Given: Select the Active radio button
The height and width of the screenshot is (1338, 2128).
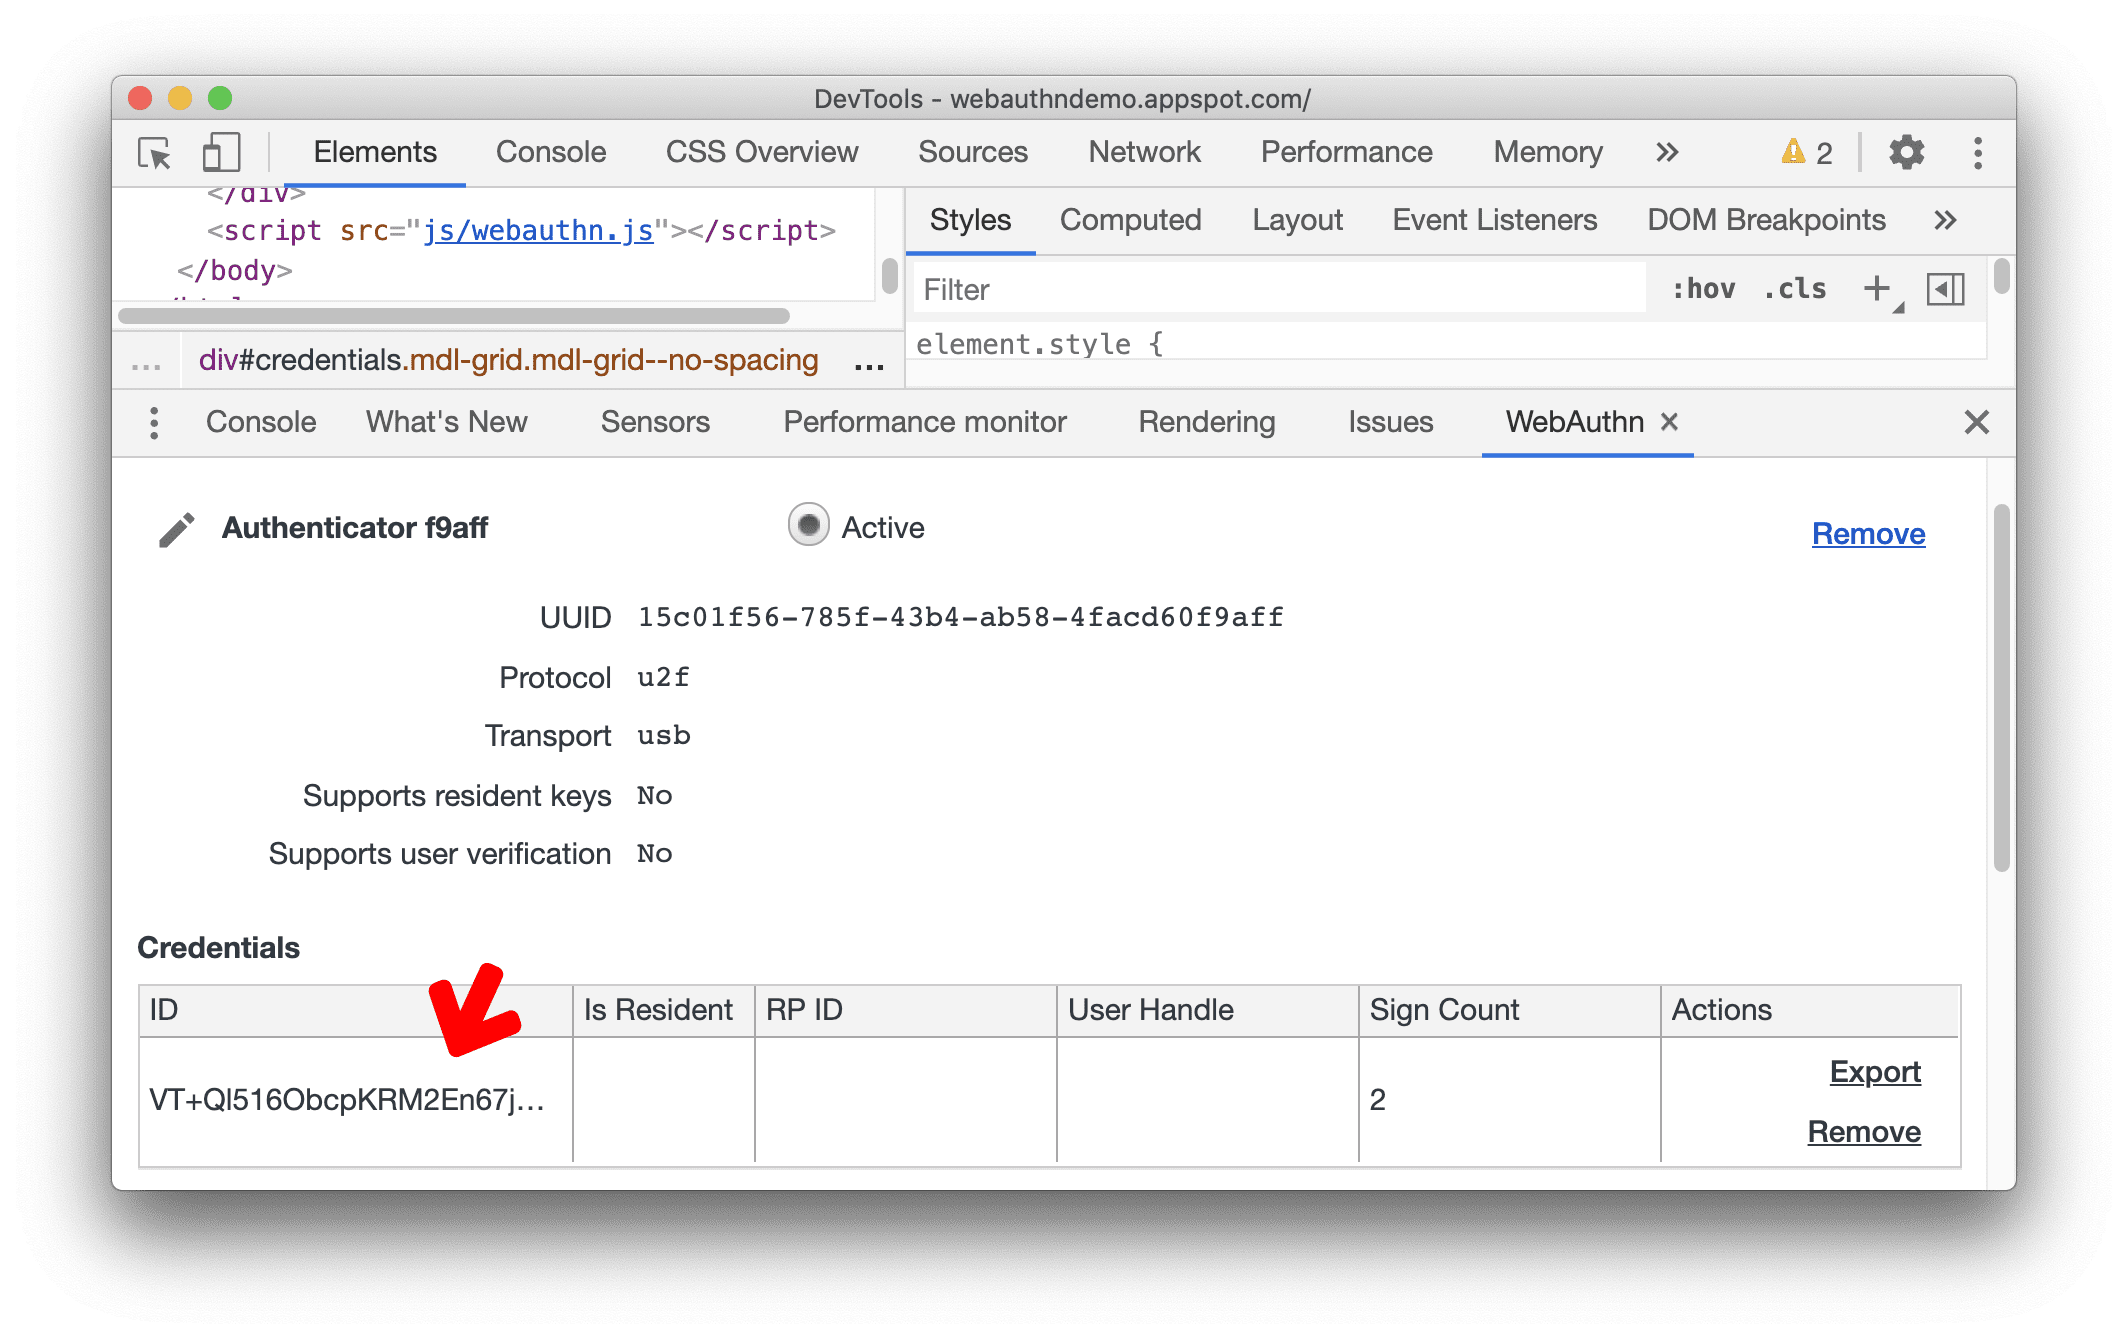Looking at the screenshot, I should tap(803, 530).
